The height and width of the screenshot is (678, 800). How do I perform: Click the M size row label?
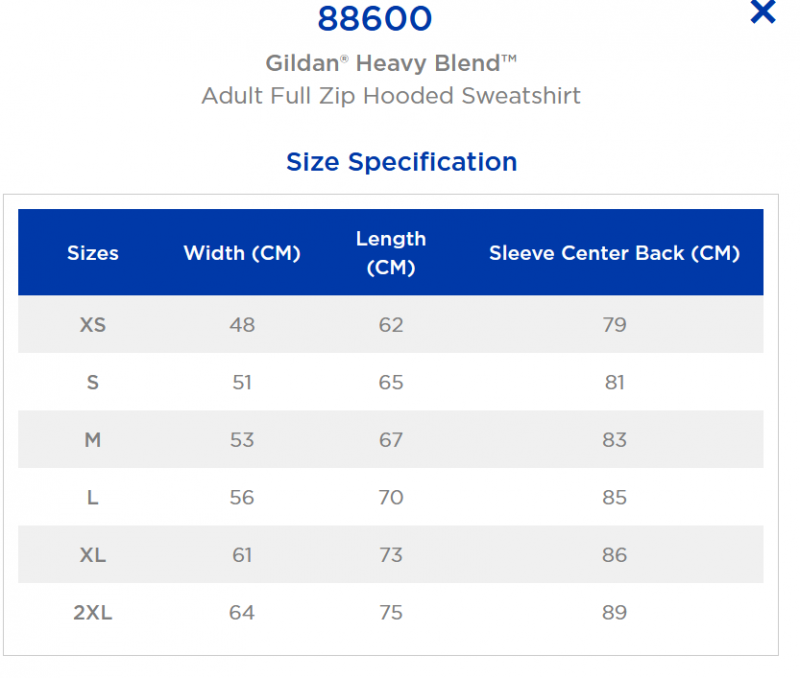point(93,440)
